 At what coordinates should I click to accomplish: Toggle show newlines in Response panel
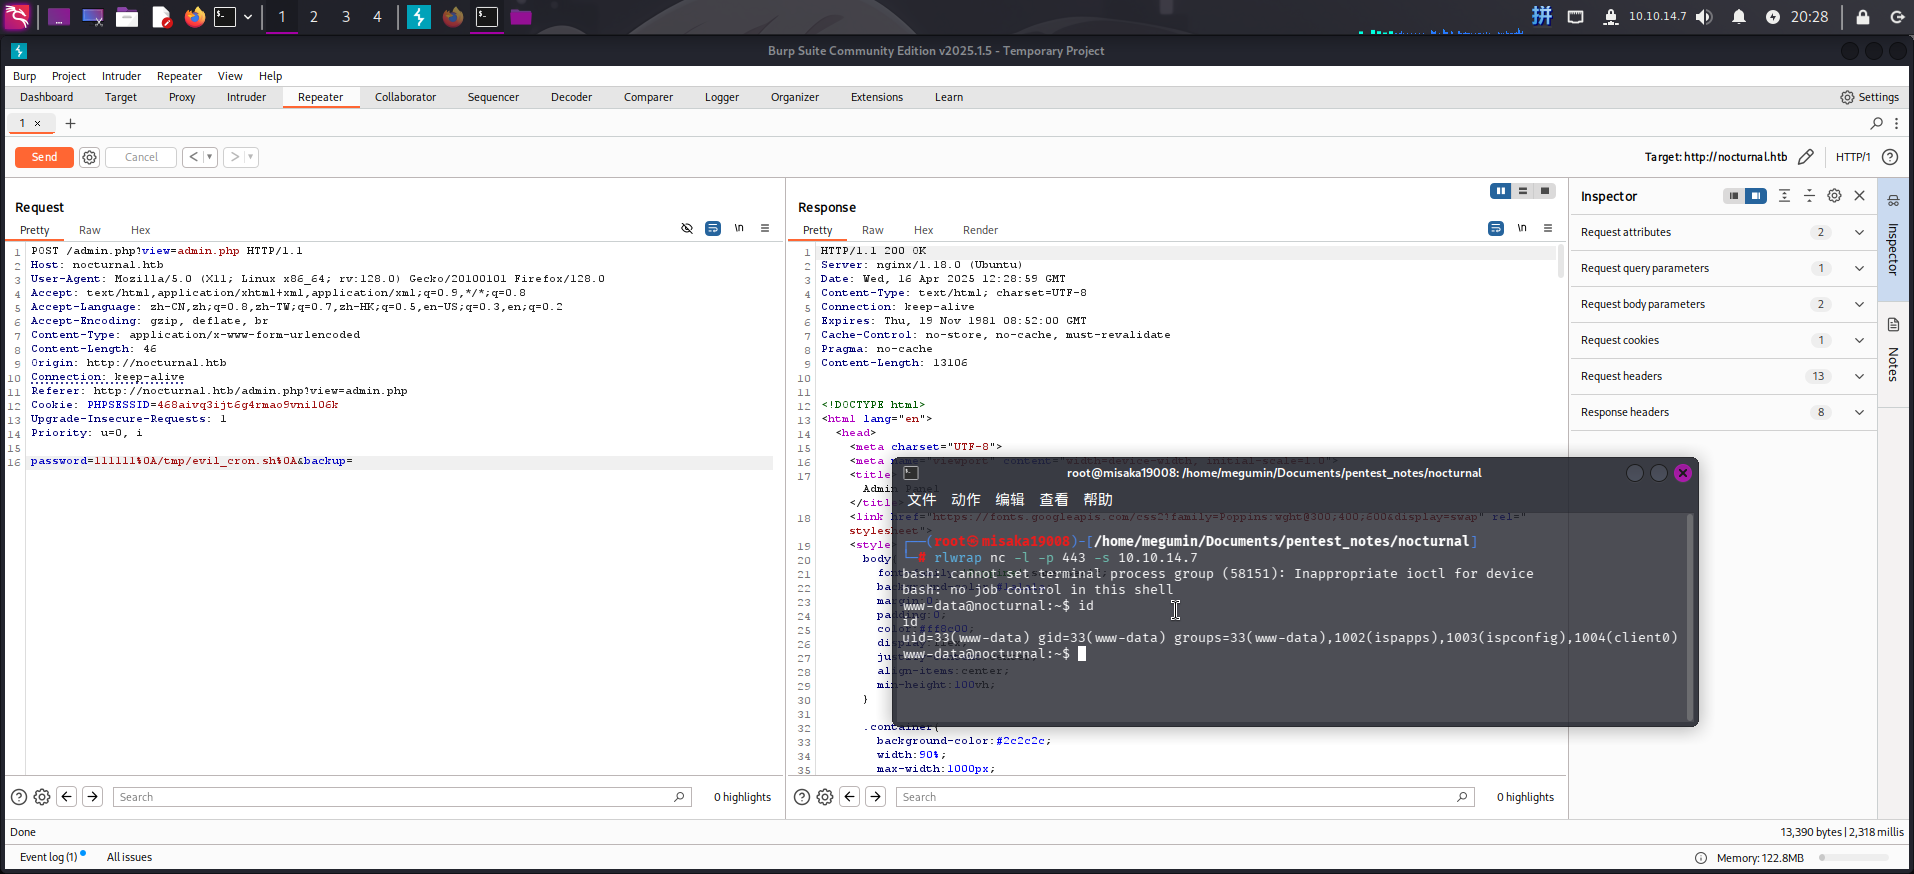coord(1522,228)
